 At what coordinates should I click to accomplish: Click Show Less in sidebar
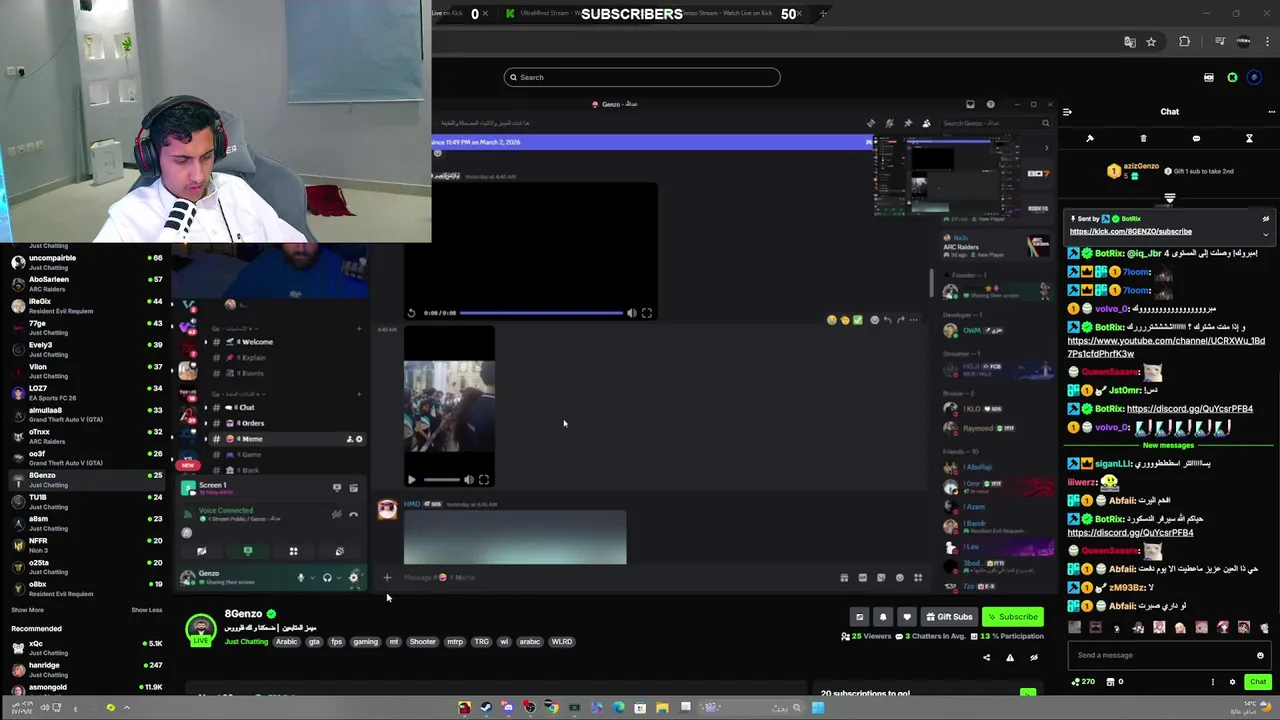(146, 610)
